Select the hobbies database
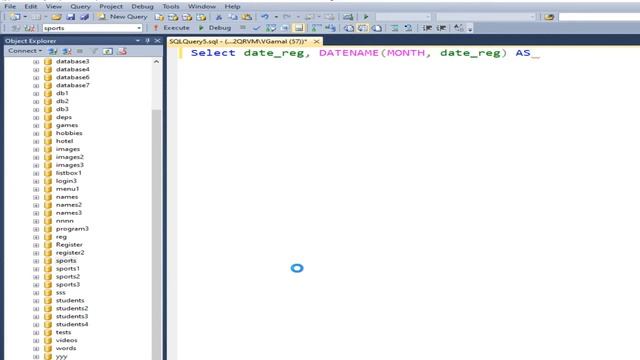The height and width of the screenshot is (360, 640). point(69,133)
